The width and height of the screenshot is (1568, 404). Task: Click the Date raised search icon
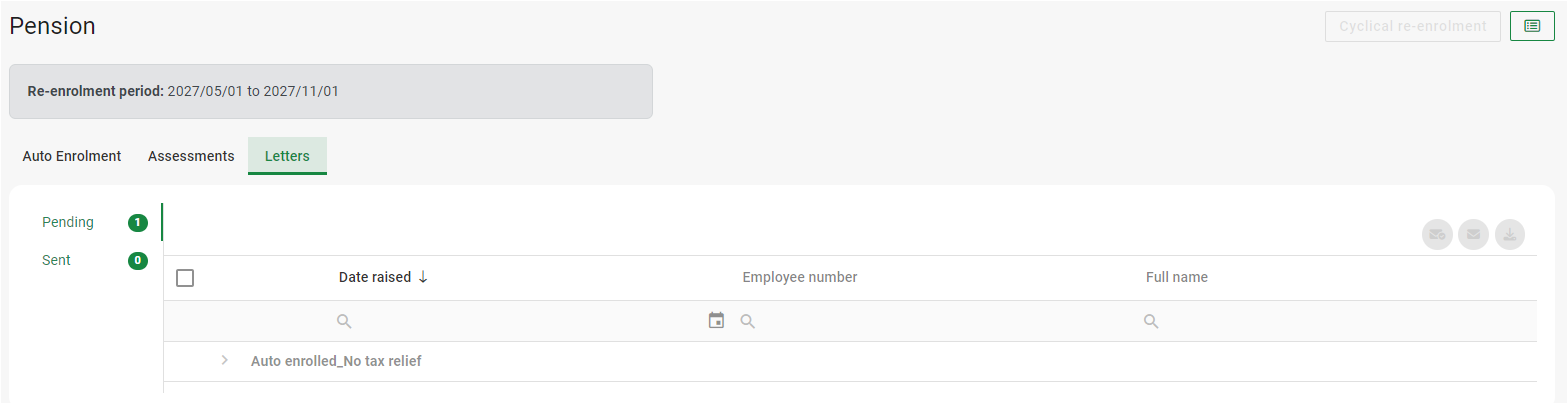pos(344,322)
